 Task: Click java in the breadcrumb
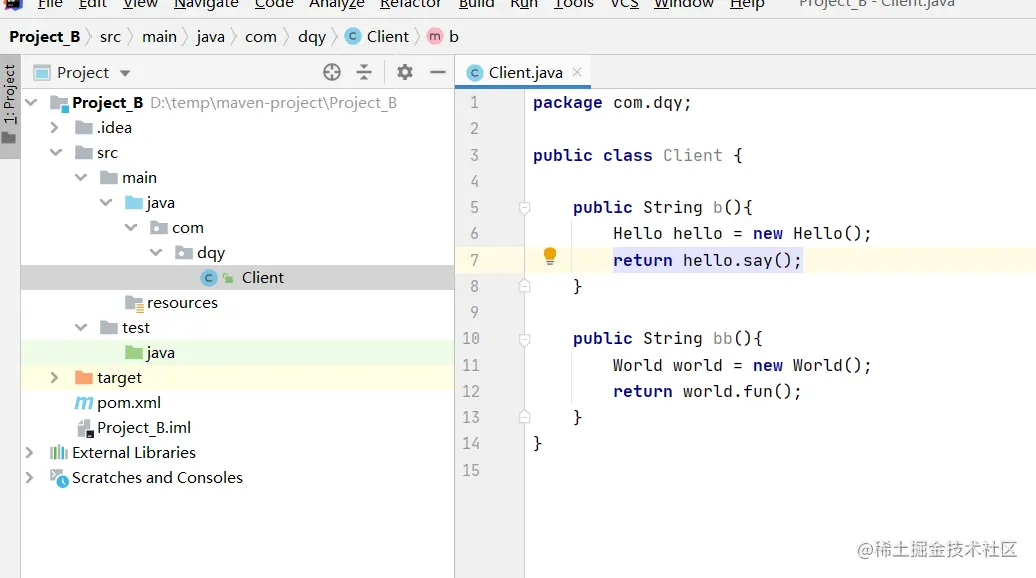(210, 37)
